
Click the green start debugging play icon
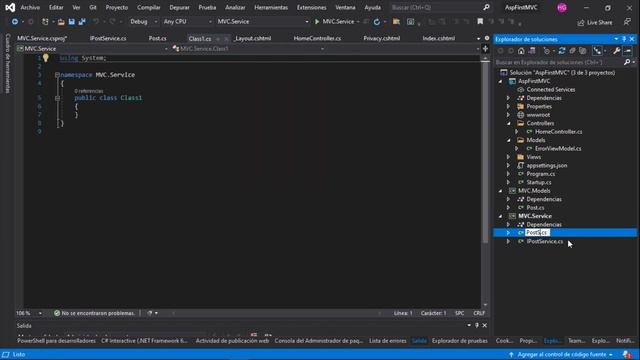coord(317,22)
